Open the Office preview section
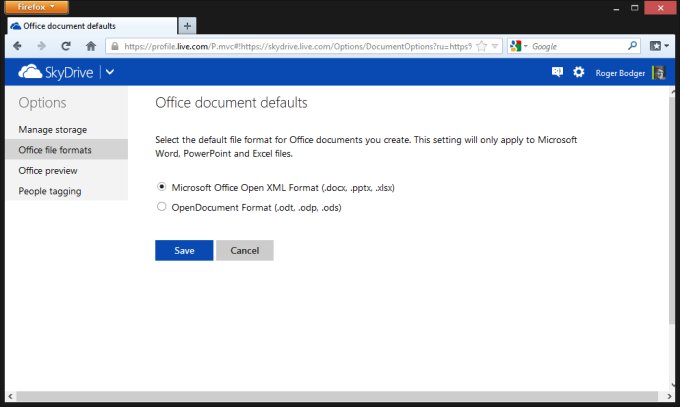The height and width of the screenshot is (407, 680). (48, 171)
